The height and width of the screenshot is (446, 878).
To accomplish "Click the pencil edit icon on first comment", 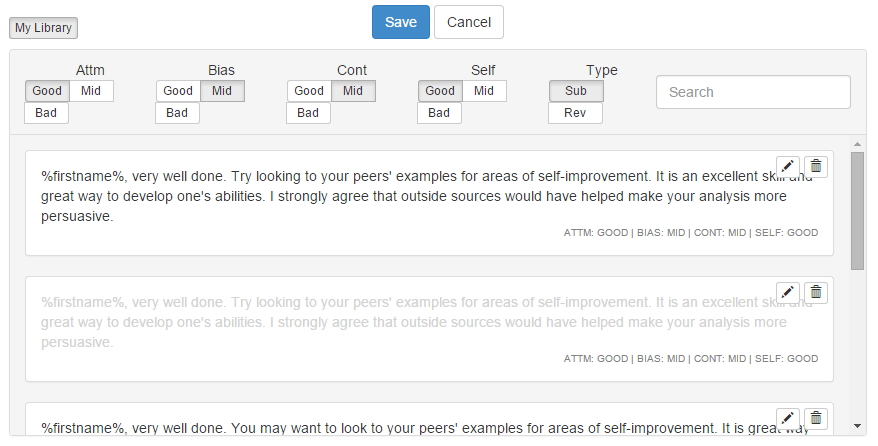I will pyautogui.click(x=788, y=167).
